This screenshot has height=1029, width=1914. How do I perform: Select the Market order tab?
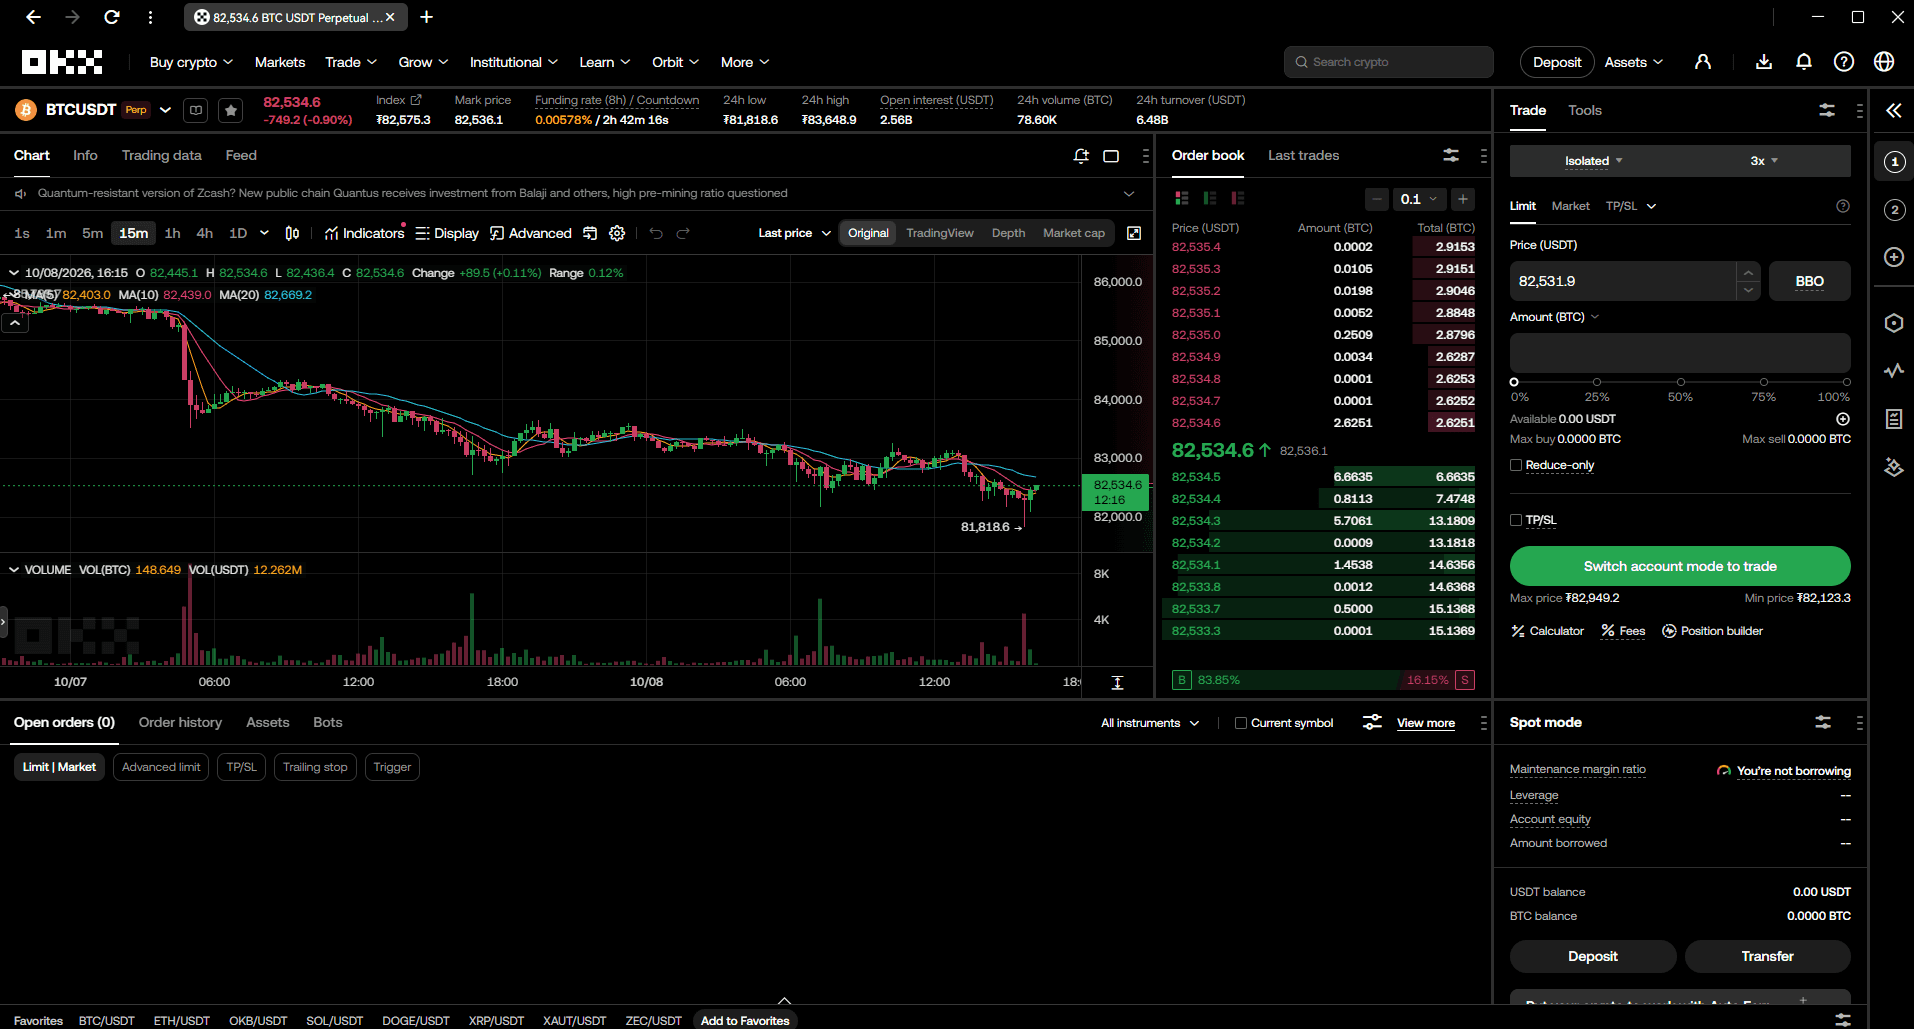point(1570,206)
